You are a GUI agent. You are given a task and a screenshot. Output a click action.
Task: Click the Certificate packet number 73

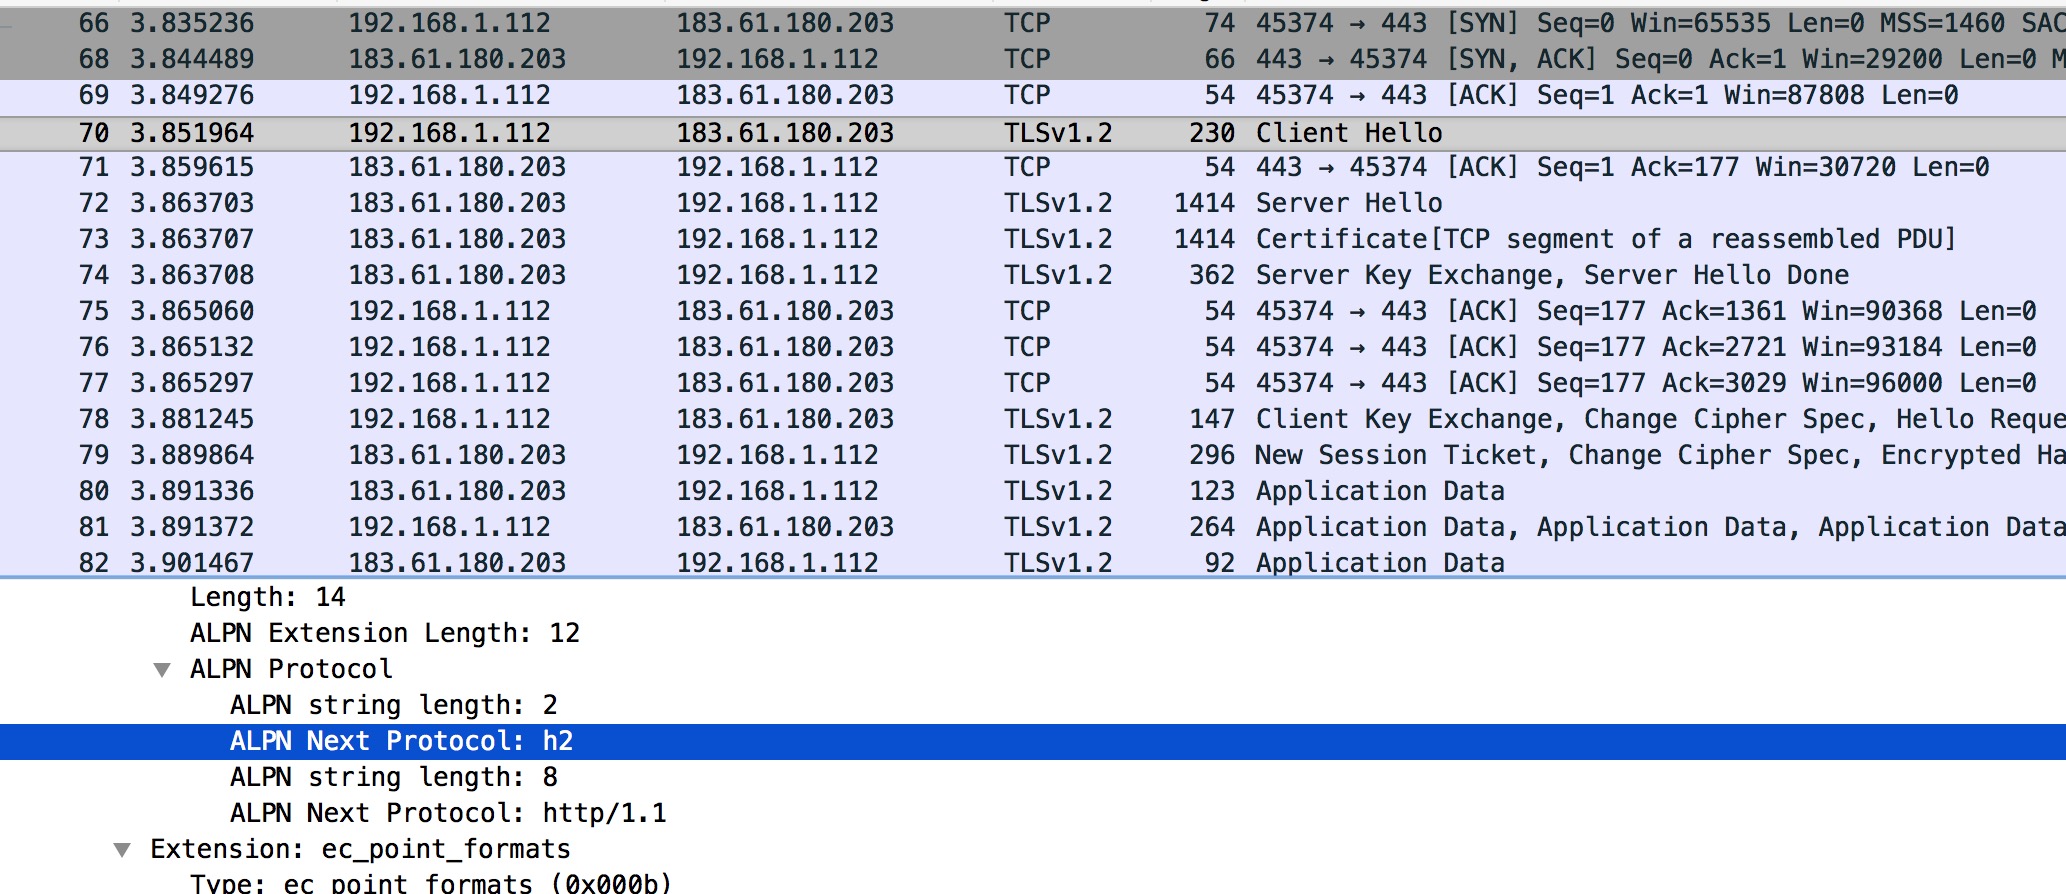[94, 239]
